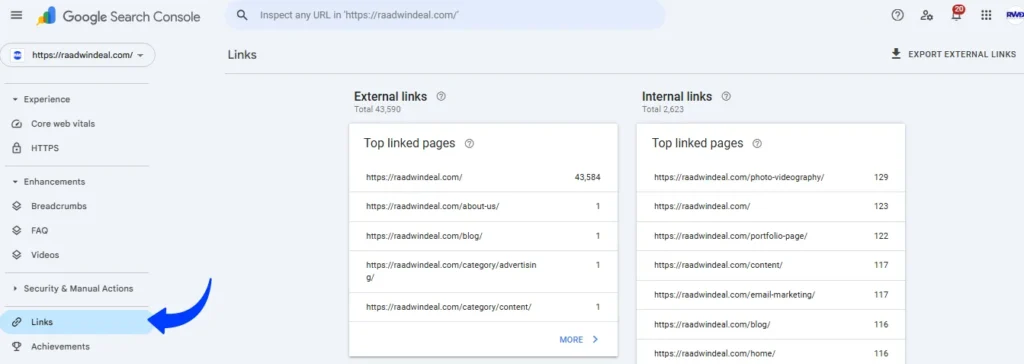Open internal row https://raadwindeal.com/content/
Viewport: 1024px width, 364px height.
pos(771,265)
